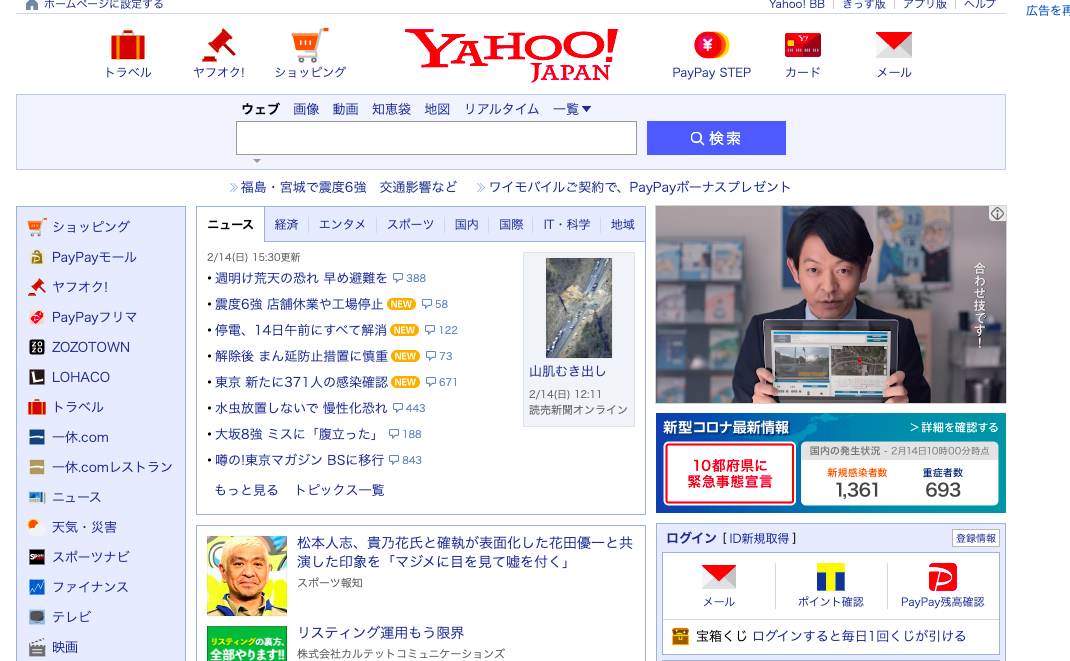Choose 画像 search type above search box
The height and width of the screenshot is (661, 1070).
pos(306,109)
